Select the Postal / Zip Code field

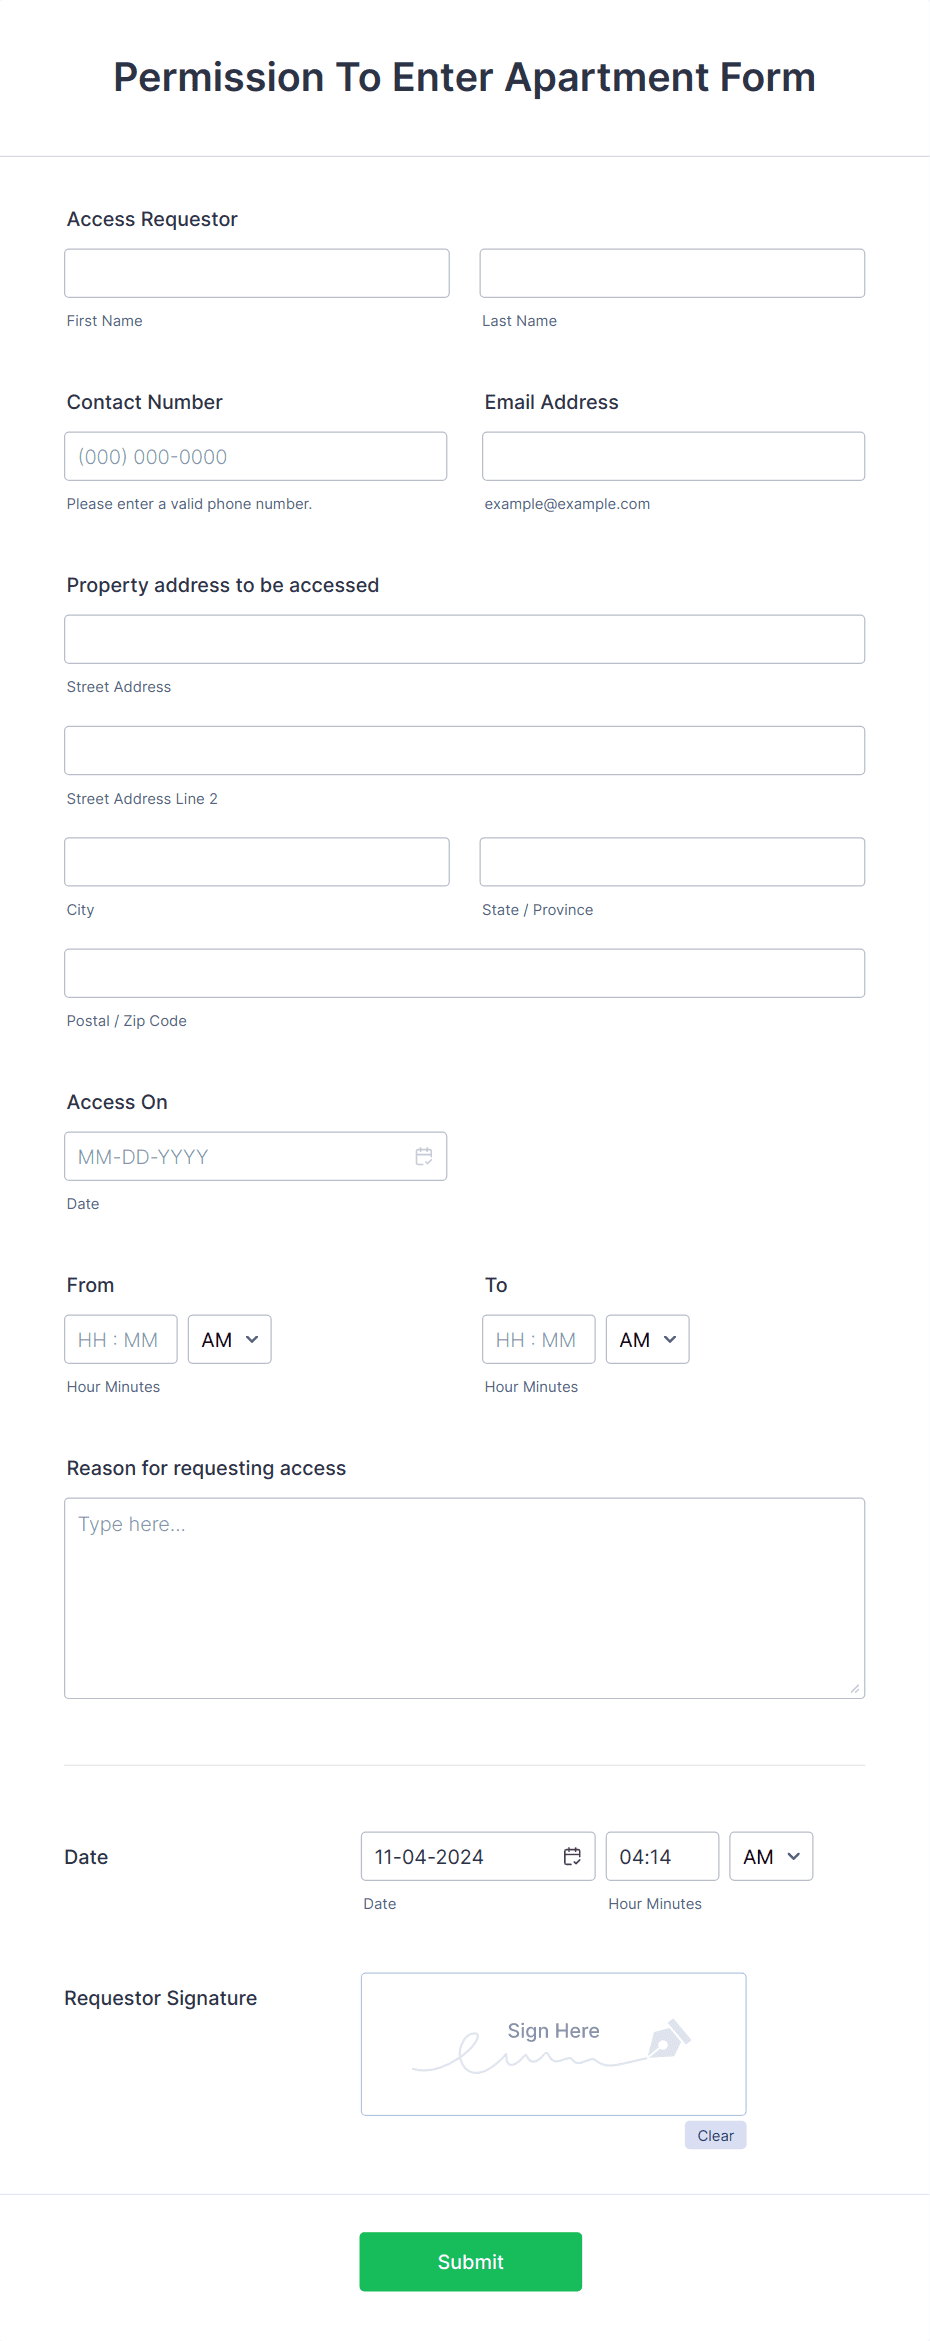point(464,972)
